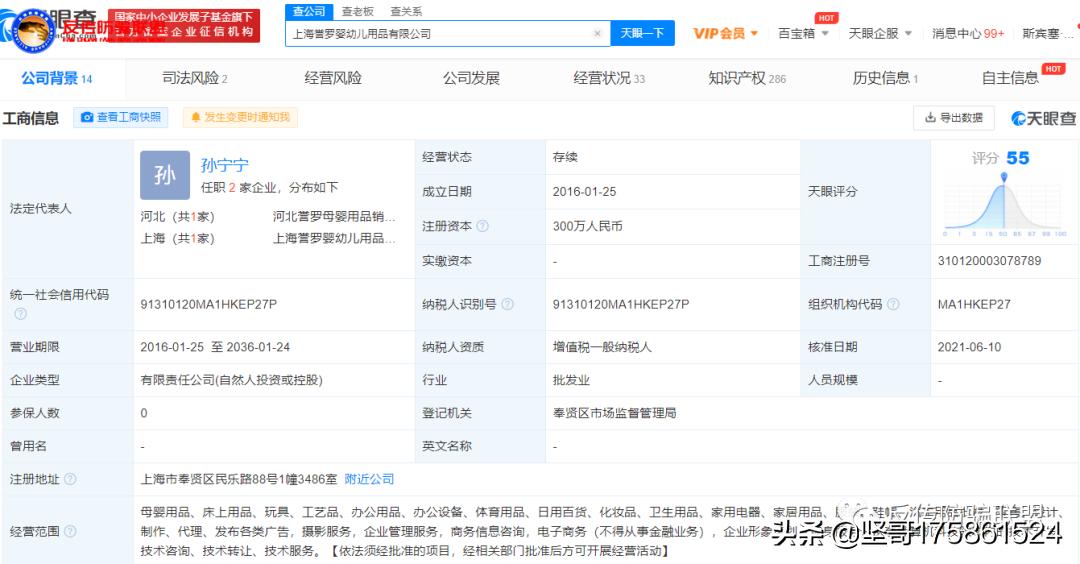The image size is (1080, 564).
Task: Click the 工商注册号 value 310120003078789
Action: [989, 261]
